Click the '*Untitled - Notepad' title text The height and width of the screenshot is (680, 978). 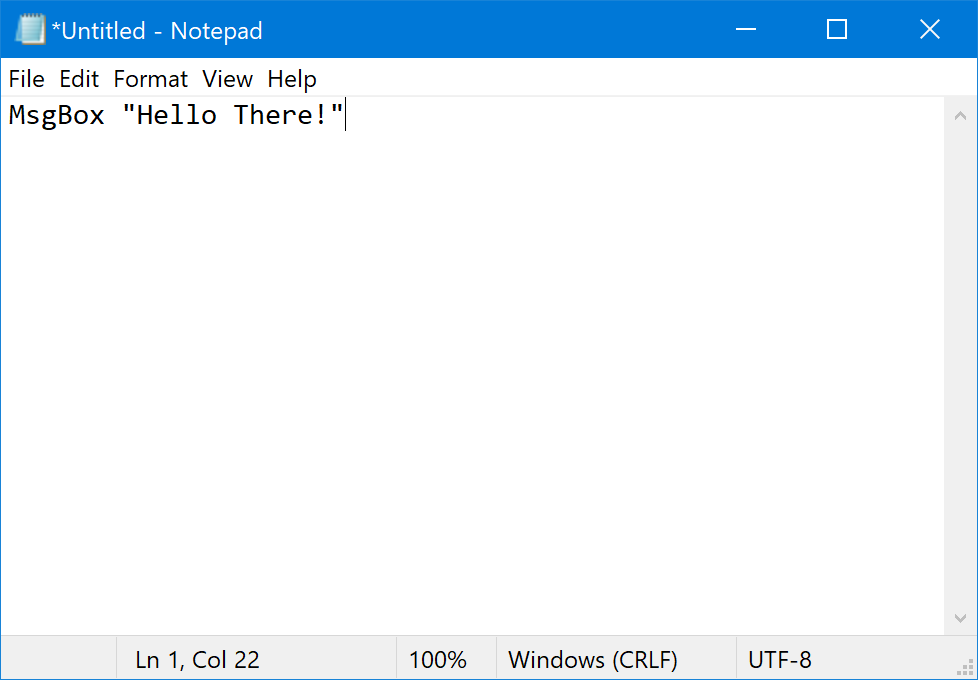coord(157,31)
